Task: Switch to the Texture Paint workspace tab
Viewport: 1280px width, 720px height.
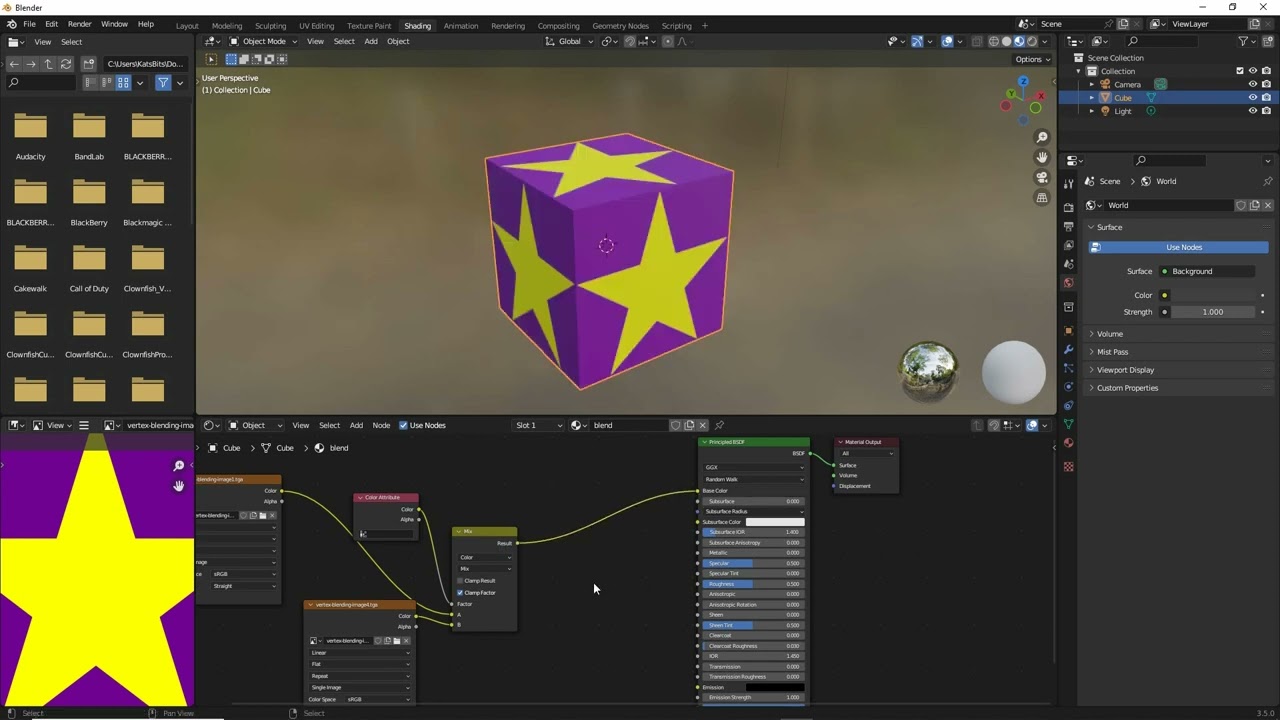Action: point(369,26)
